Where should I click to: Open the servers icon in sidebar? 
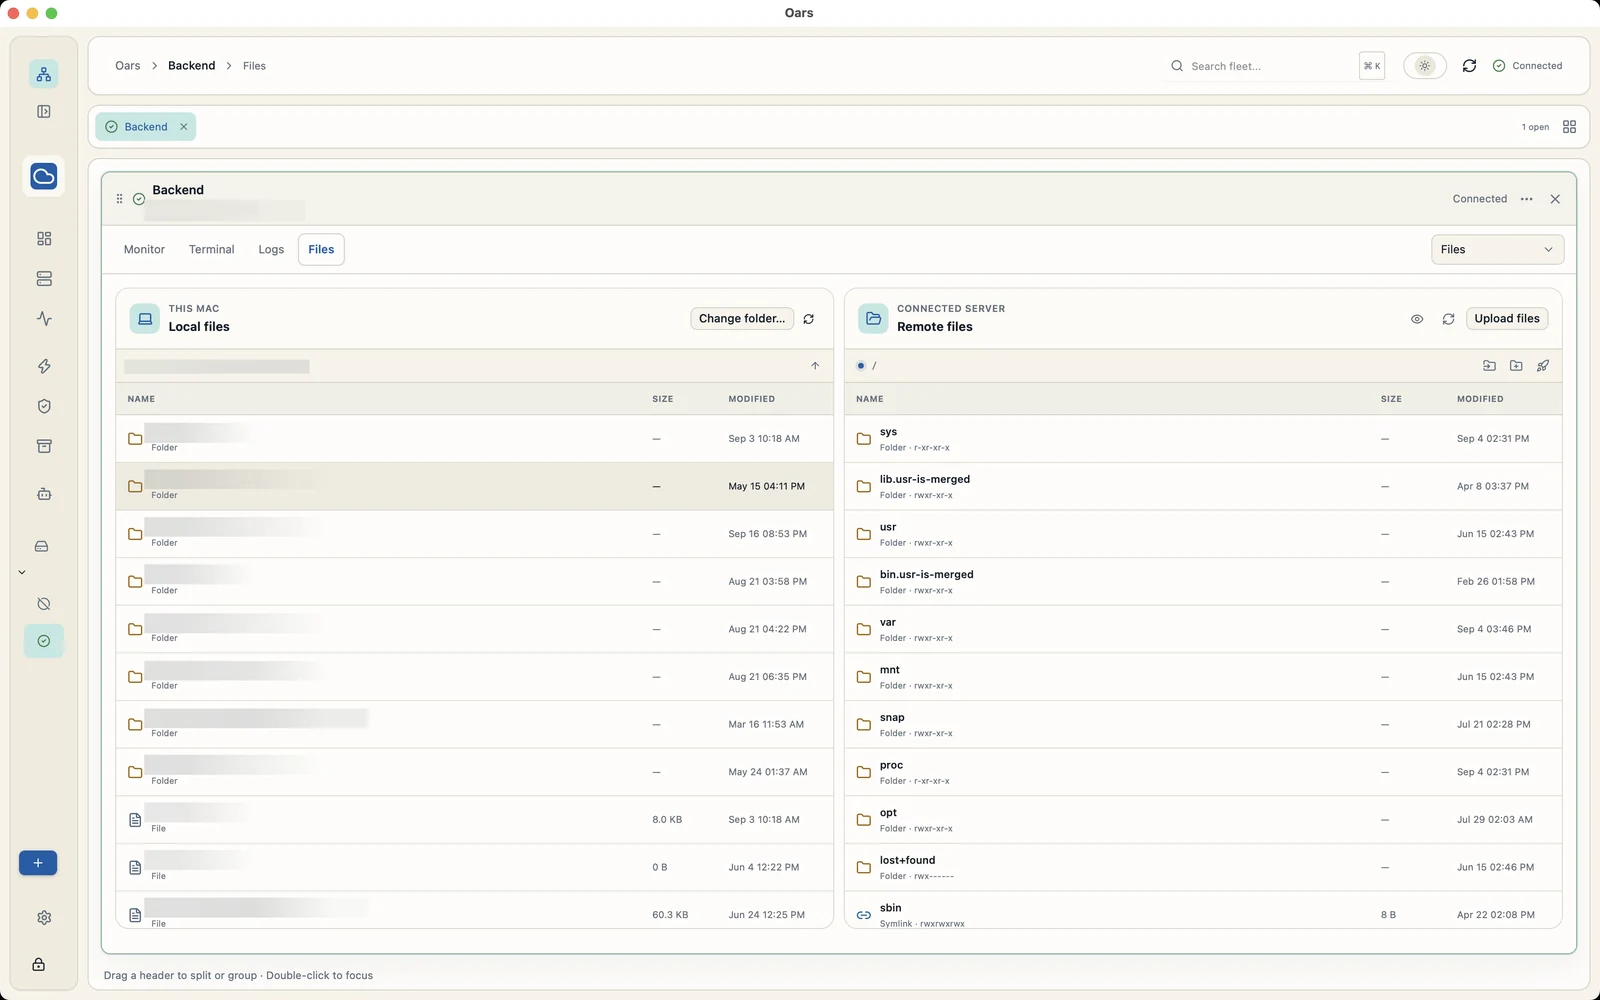click(x=43, y=279)
